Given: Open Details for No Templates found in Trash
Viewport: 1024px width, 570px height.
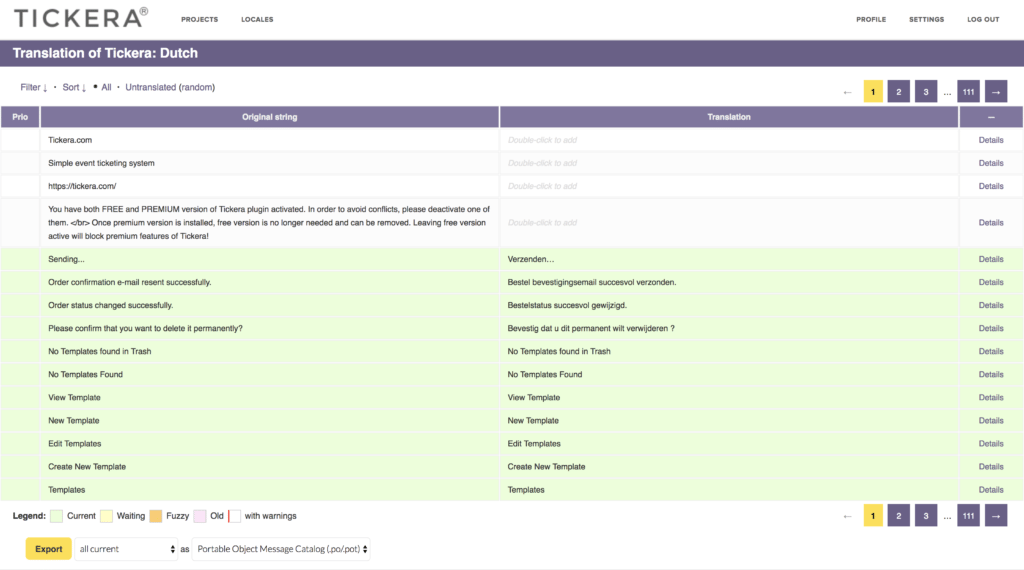Looking at the screenshot, I should [x=991, y=351].
